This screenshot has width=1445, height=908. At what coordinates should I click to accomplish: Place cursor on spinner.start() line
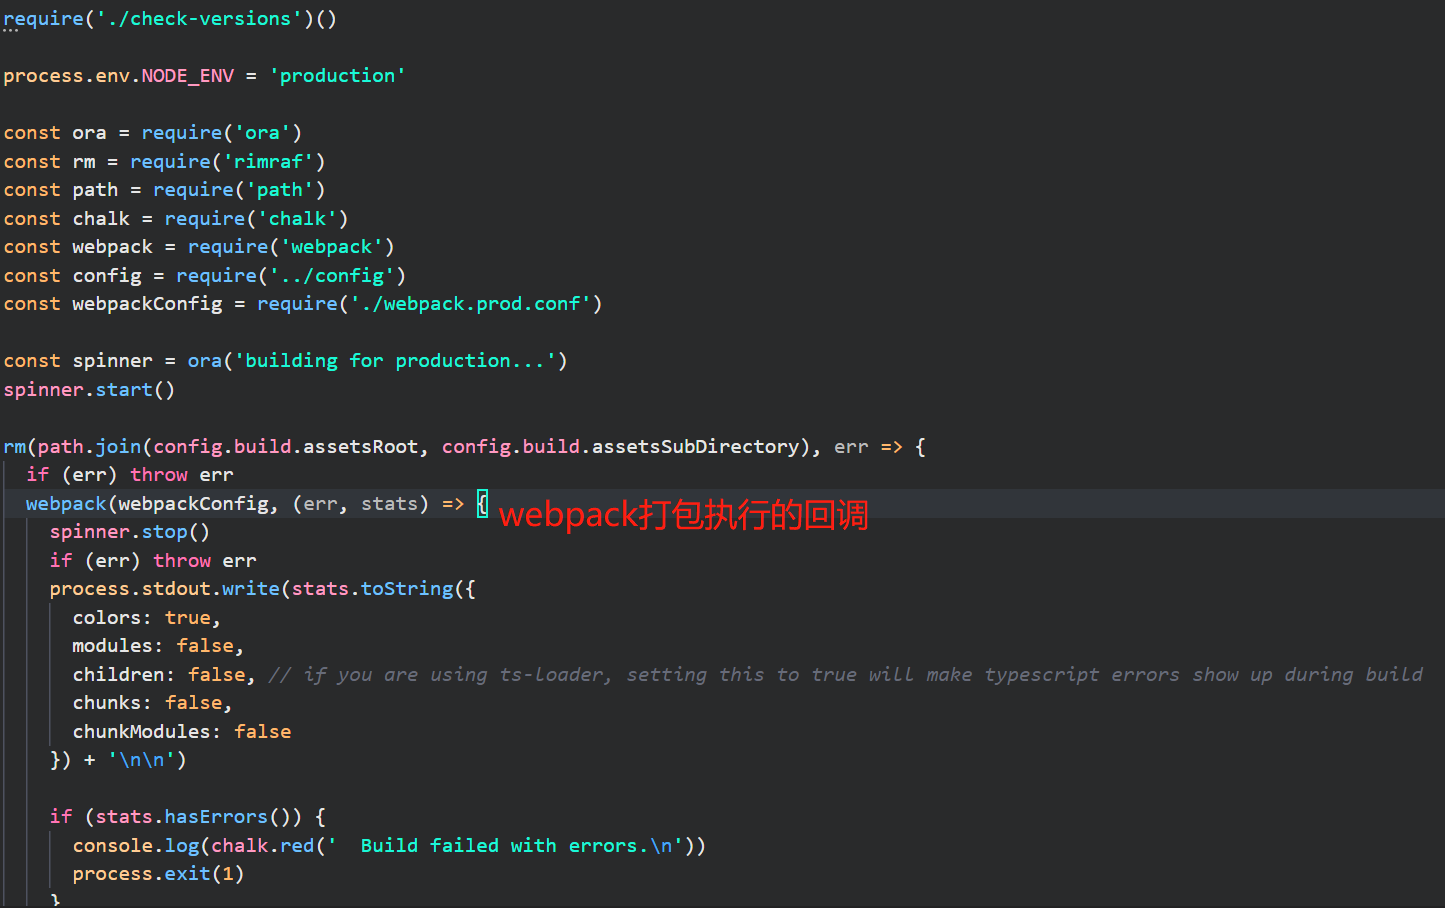tap(89, 390)
